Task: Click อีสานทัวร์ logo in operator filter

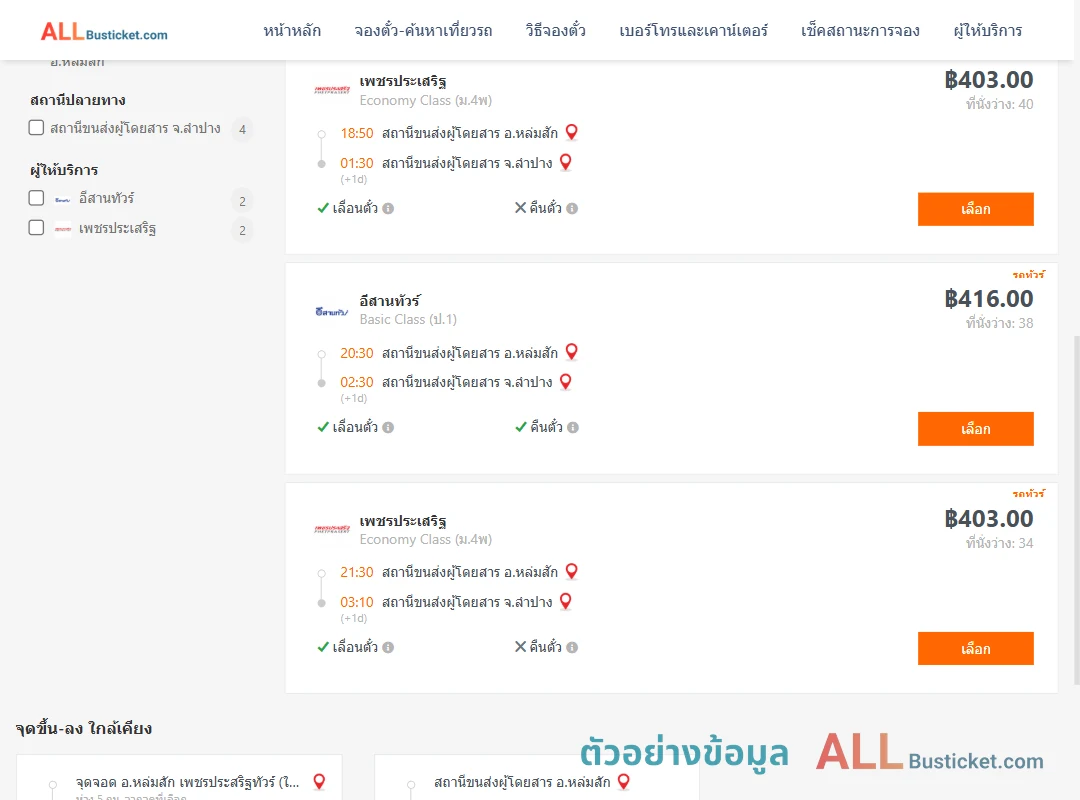Action: [x=63, y=199]
